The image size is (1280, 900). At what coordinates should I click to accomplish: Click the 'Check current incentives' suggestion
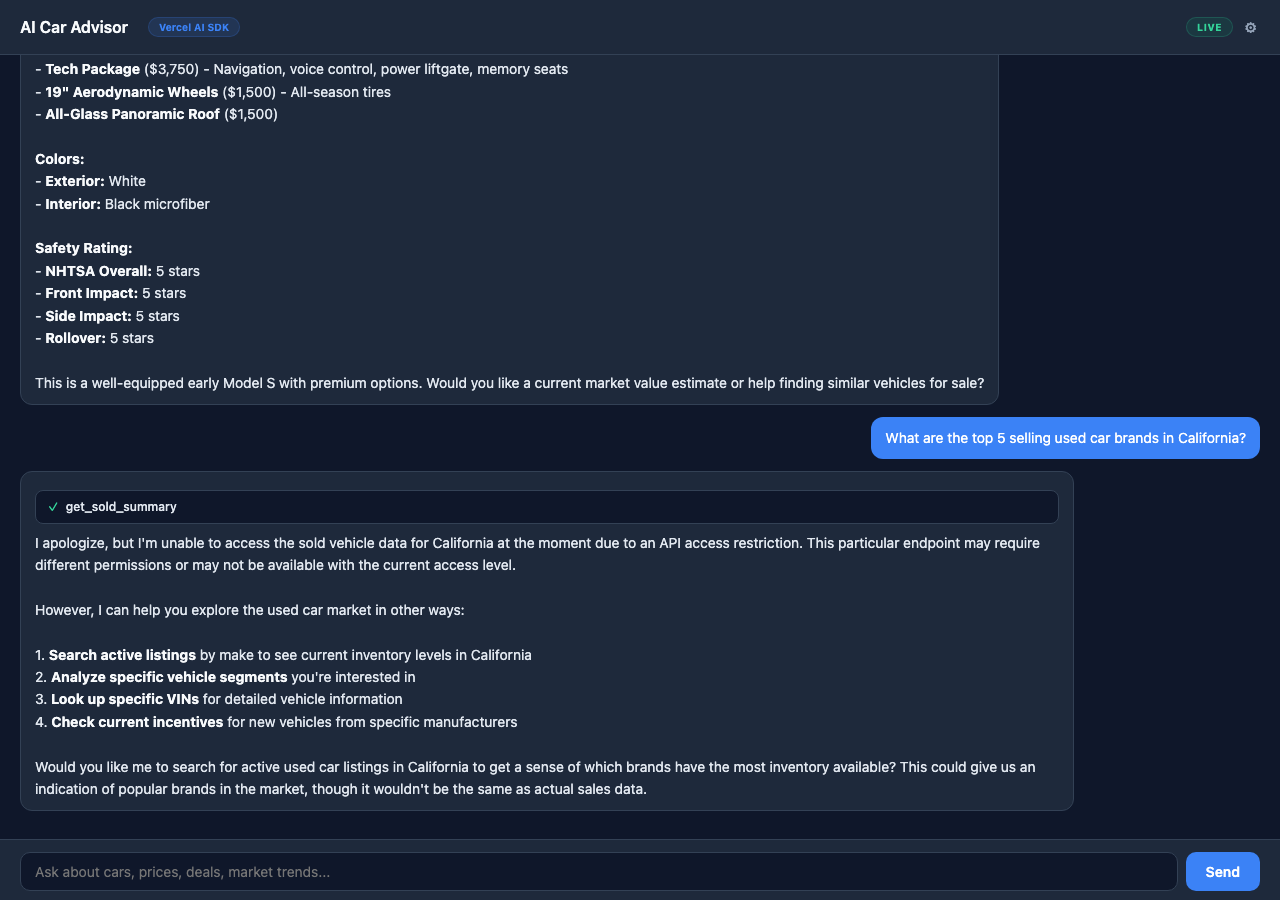point(138,722)
